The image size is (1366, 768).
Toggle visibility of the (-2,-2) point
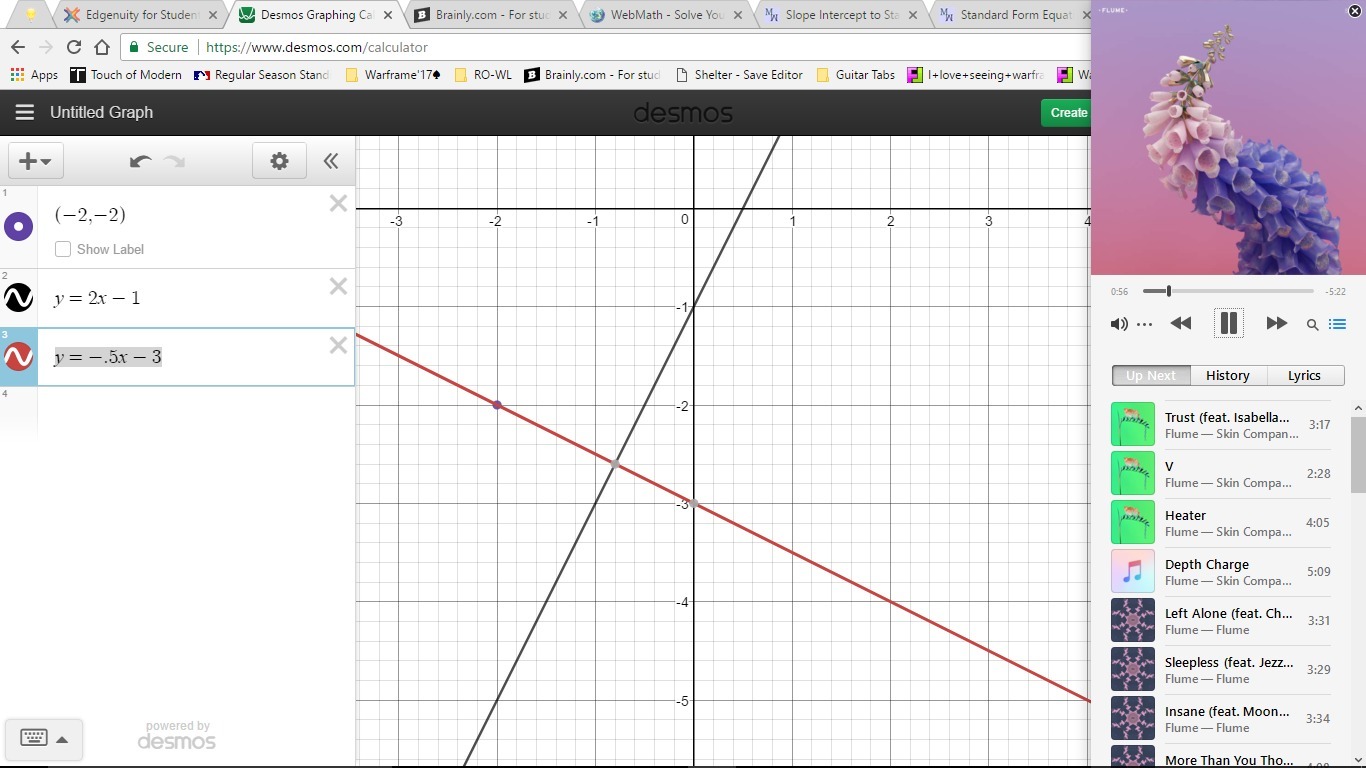pos(18,227)
